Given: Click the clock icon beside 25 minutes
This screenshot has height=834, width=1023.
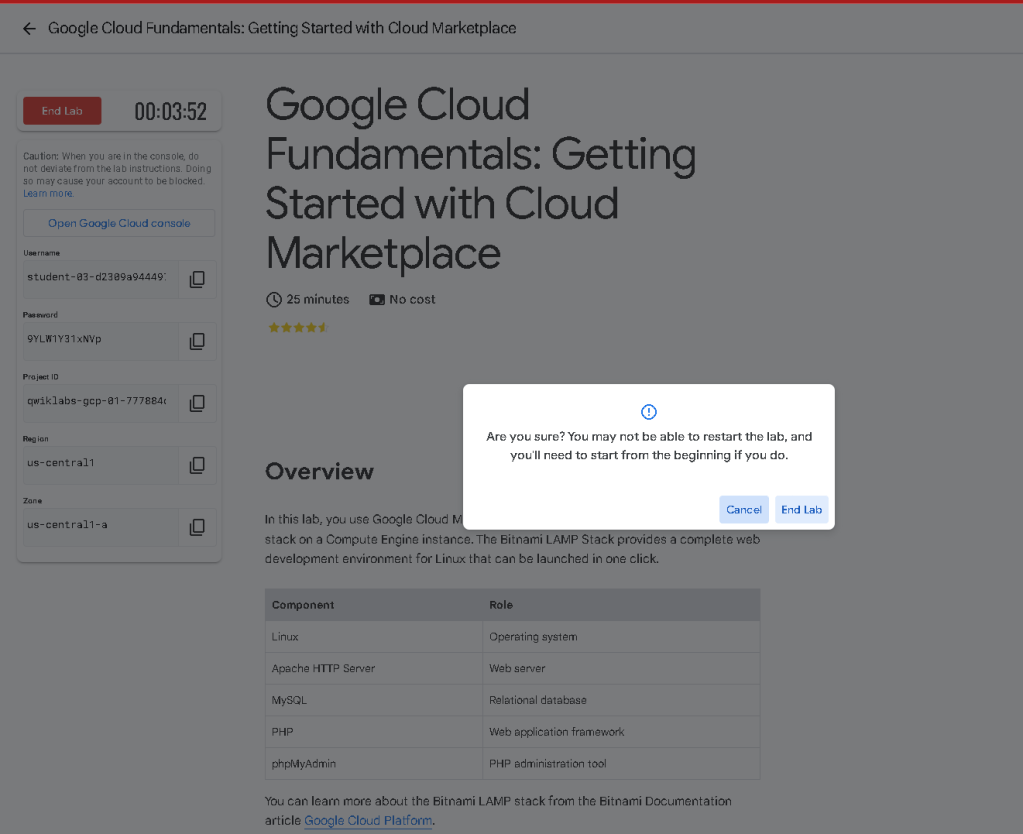Looking at the screenshot, I should click(274, 300).
